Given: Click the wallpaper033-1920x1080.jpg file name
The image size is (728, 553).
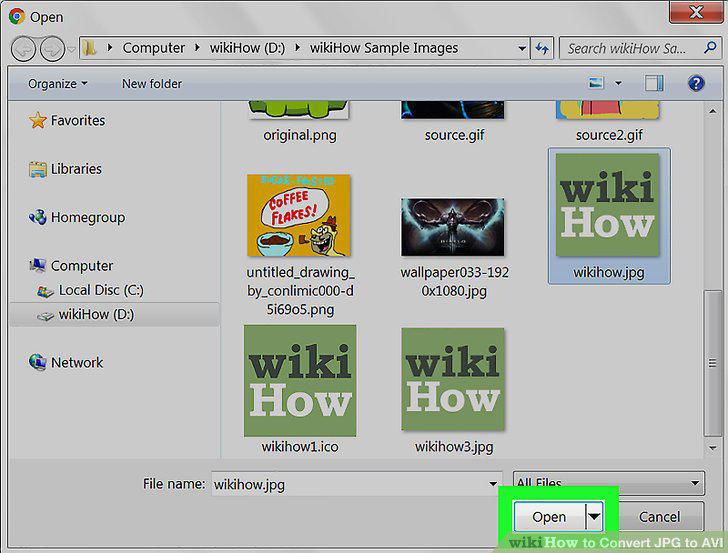Looking at the screenshot, I should point(455,281).
